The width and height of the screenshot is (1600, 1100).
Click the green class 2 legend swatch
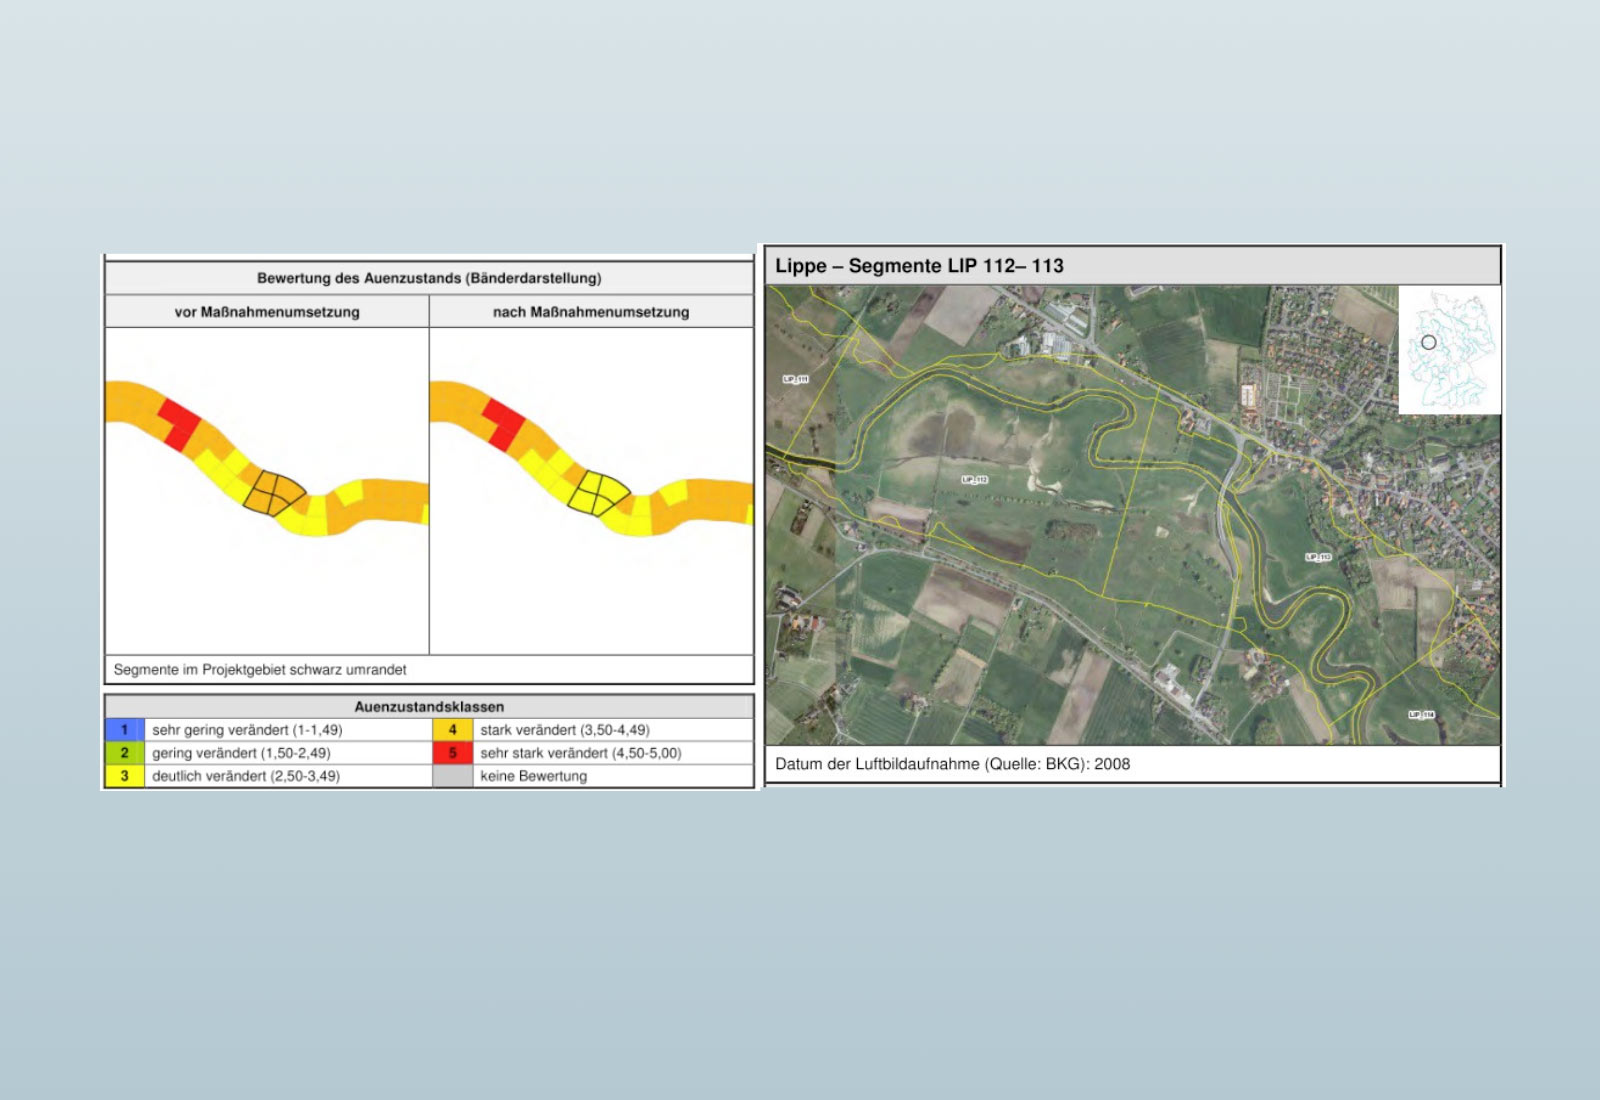point(125,753)
